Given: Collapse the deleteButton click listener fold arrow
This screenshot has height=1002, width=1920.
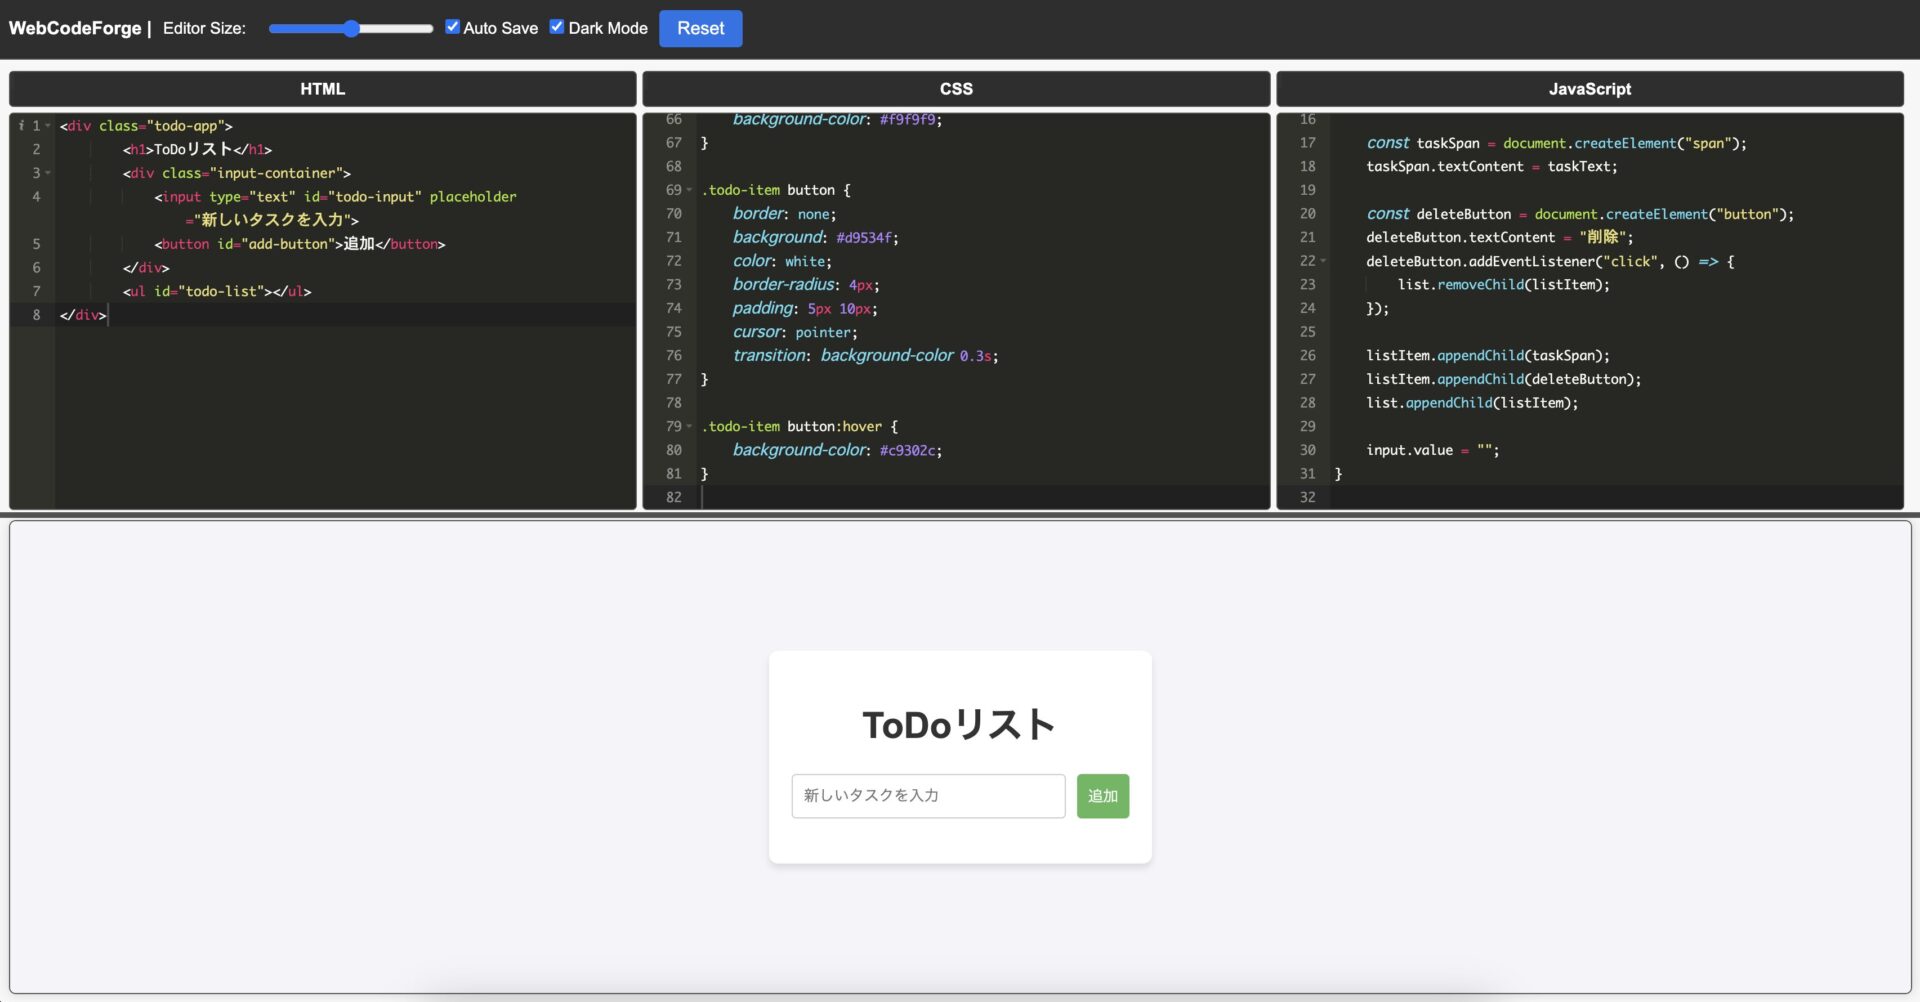Looking at the screenshot, I should 1323,261.
